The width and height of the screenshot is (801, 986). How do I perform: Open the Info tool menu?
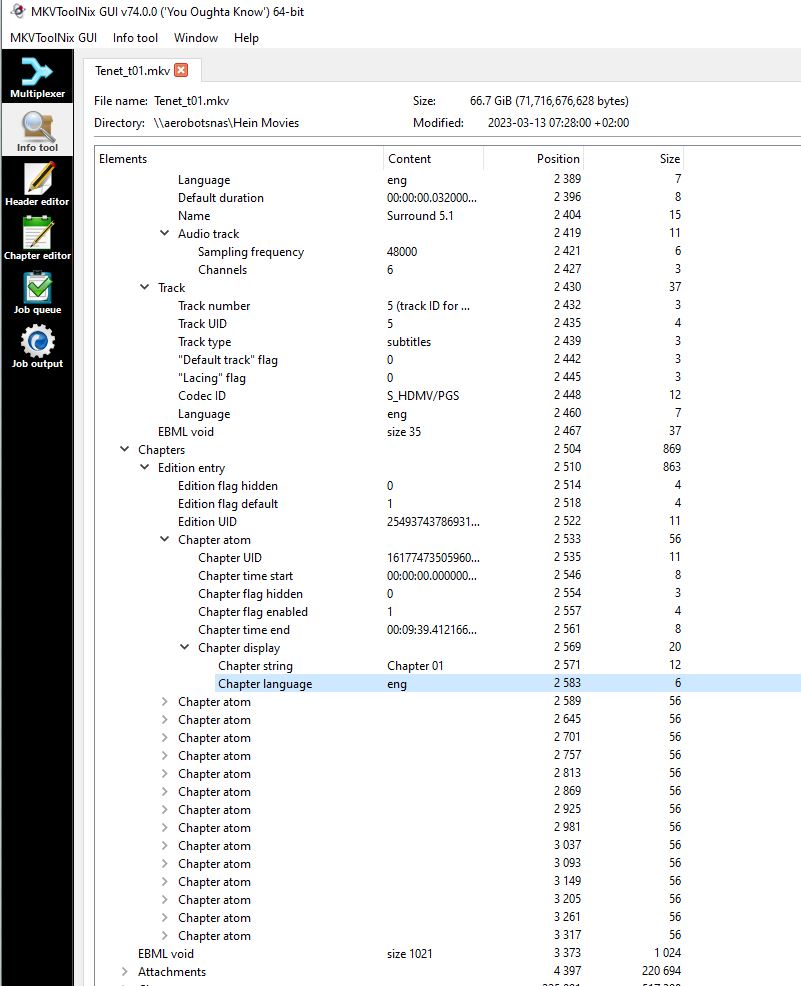[x=135, y=38]
